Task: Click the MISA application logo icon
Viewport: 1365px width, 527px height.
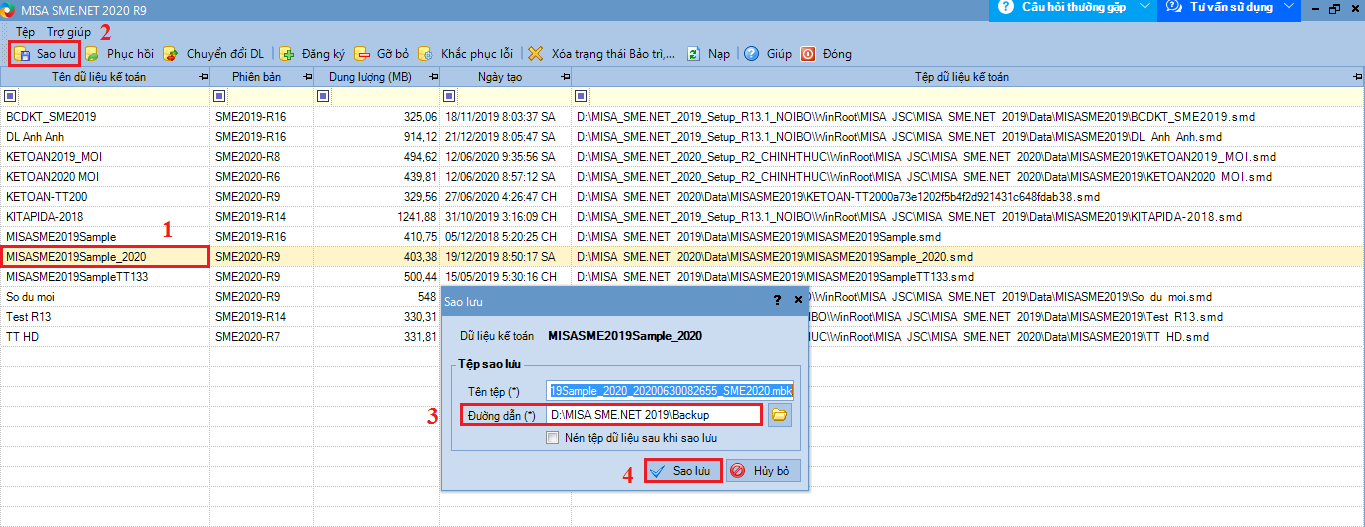Action: point(9,9)
